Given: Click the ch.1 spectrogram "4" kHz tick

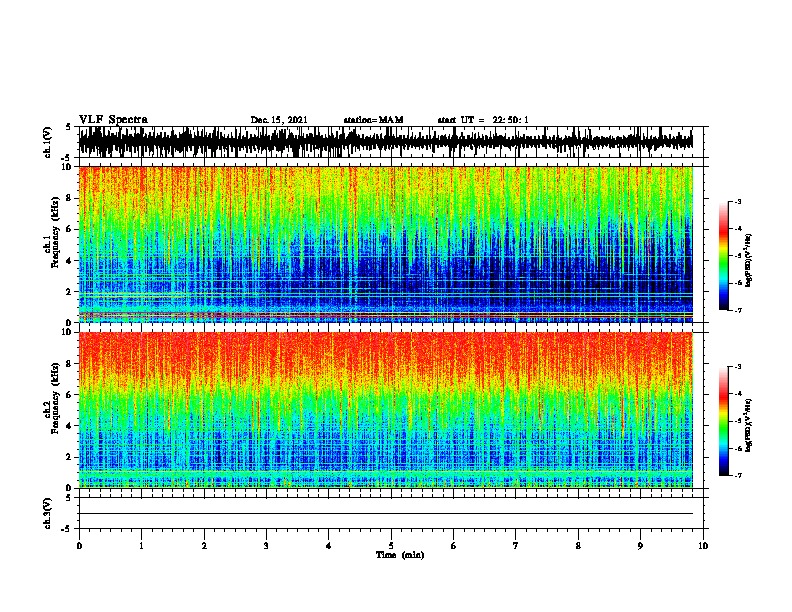Looking at the screenshot, I should [x=70, y=261].
